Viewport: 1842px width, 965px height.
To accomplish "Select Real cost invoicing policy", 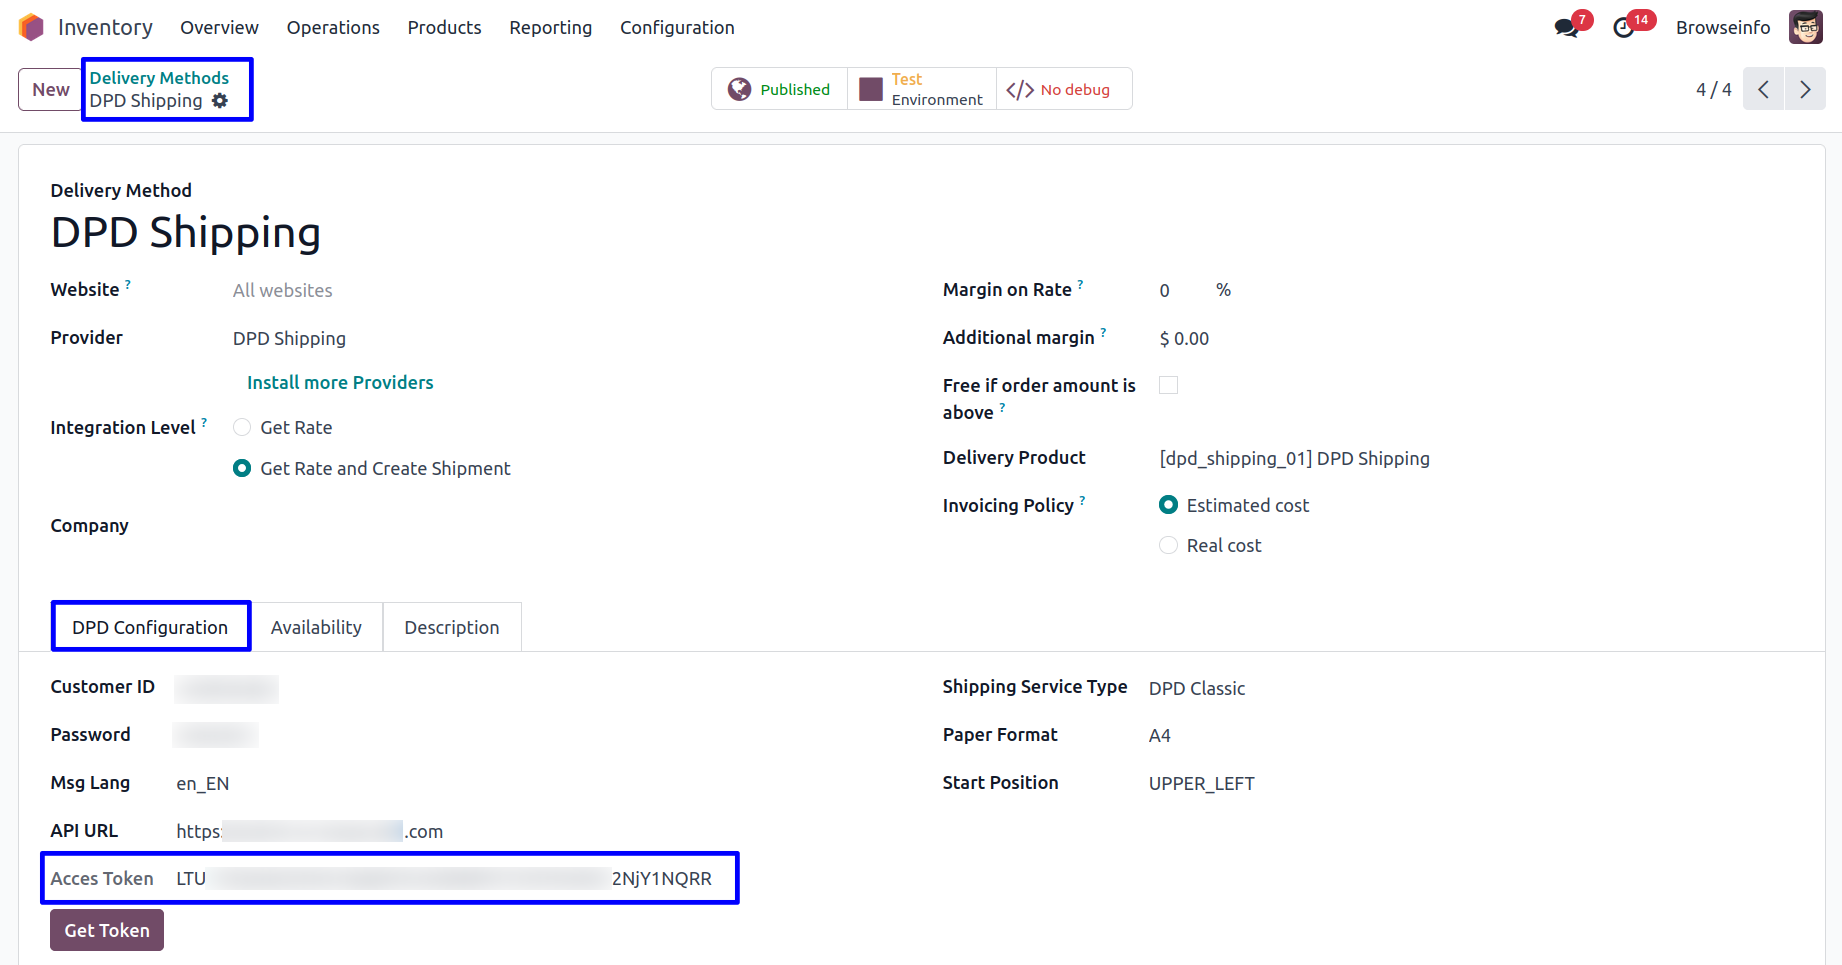I will point(1168,546).
